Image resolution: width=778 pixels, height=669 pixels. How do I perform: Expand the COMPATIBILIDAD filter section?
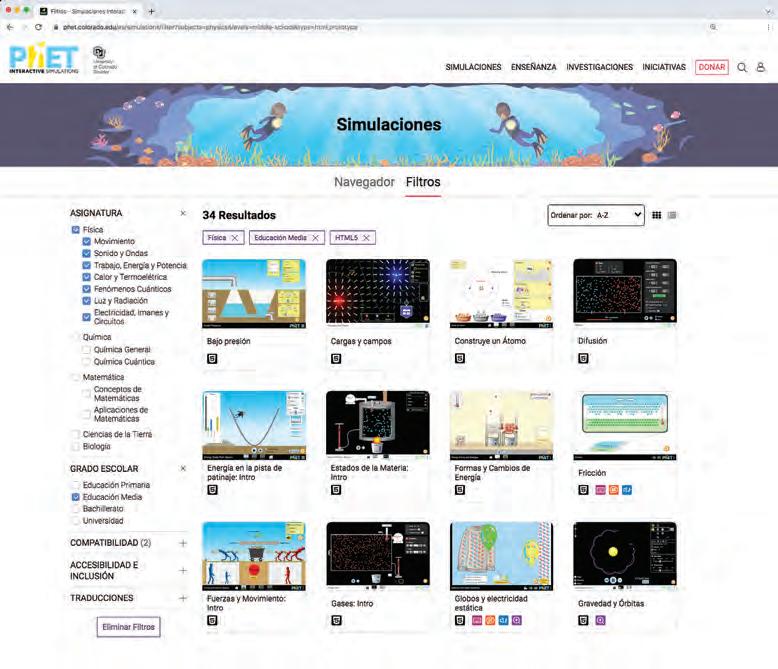[183, 543]
